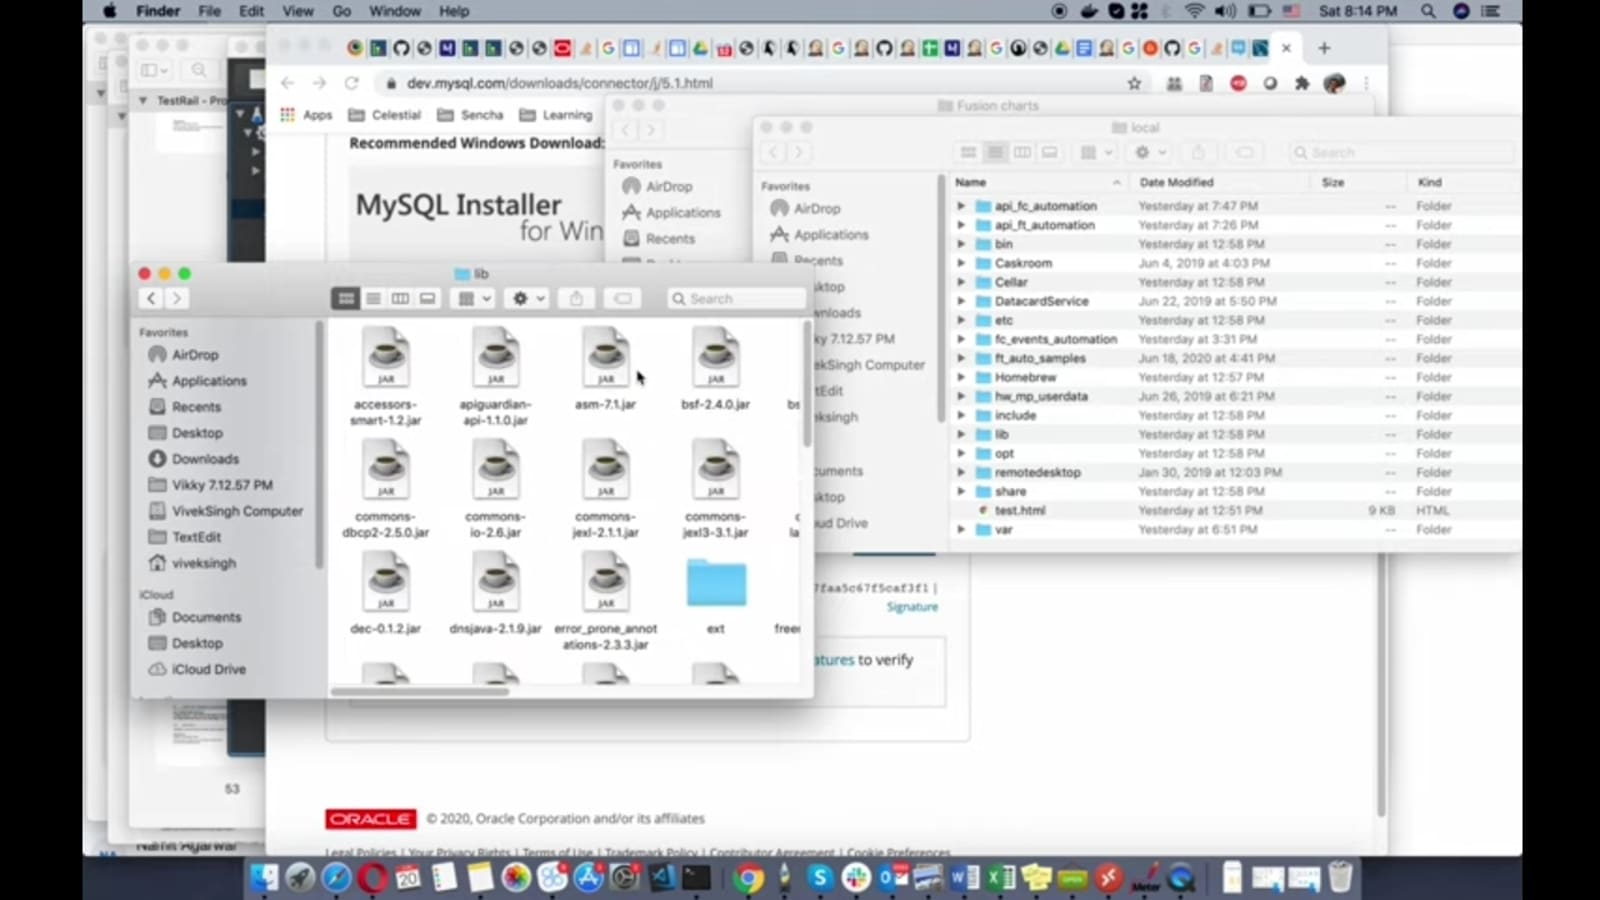1600x900 pixels.
Task: Select dnsjava-2.1.9.jar file icon
Action: 496,583
